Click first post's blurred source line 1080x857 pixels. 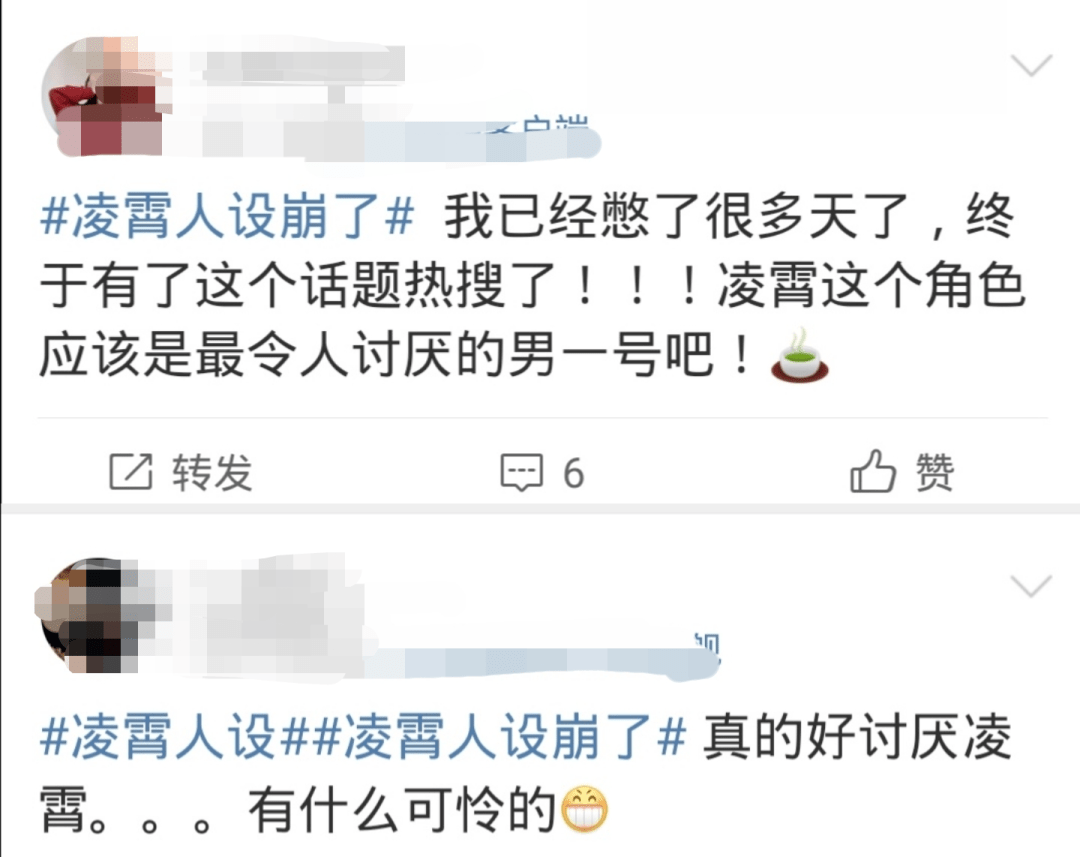pos(386,138)
